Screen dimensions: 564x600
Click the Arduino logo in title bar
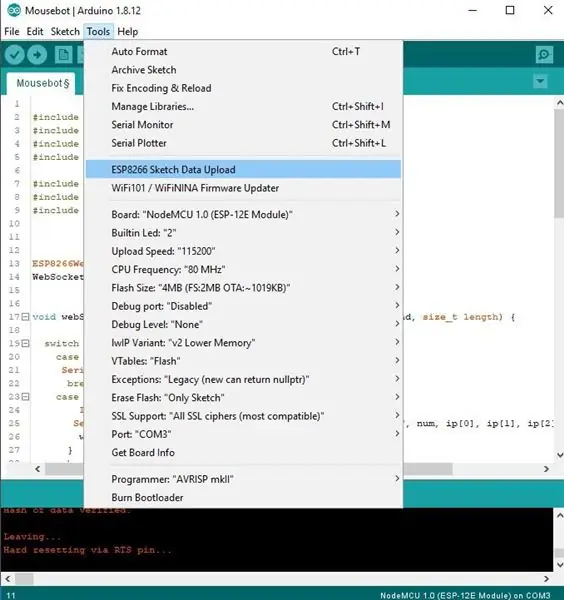pos(14,10)
